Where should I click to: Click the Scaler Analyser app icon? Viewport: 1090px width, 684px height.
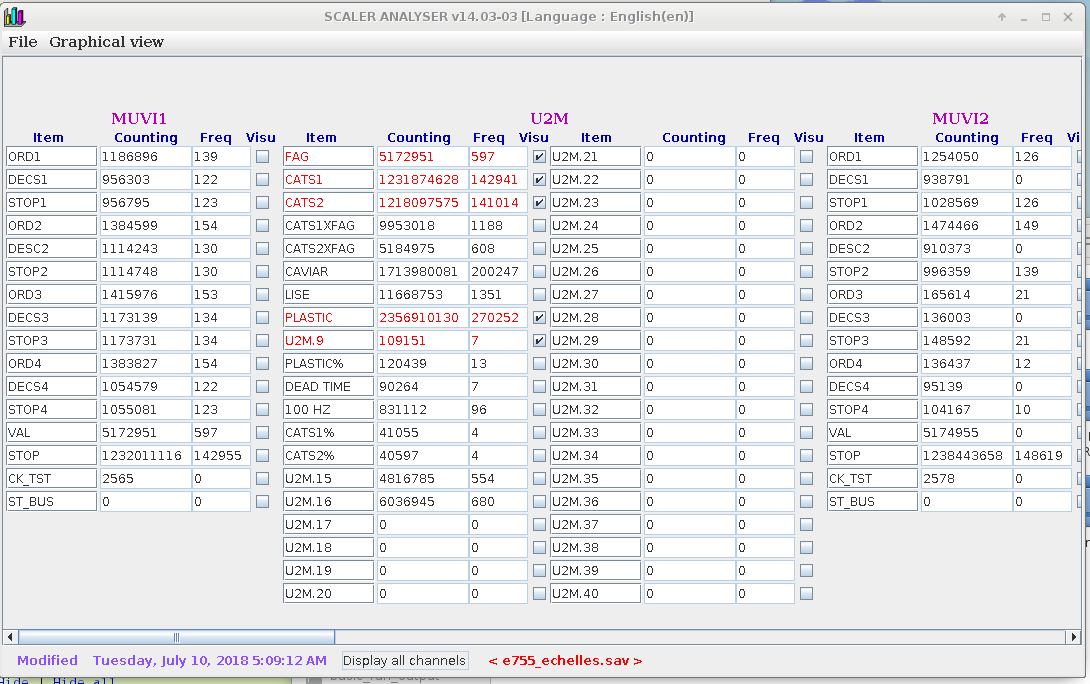14,17
